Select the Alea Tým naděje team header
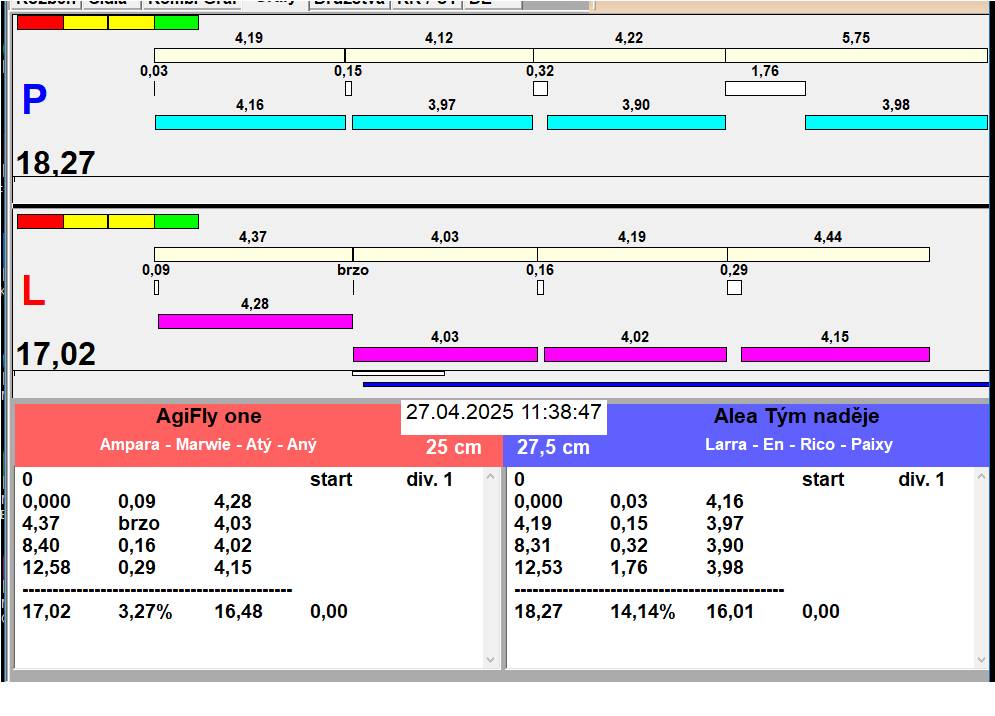Image resolution: width=995 pixels, height=716 pixels. click(x=796, y=417)
